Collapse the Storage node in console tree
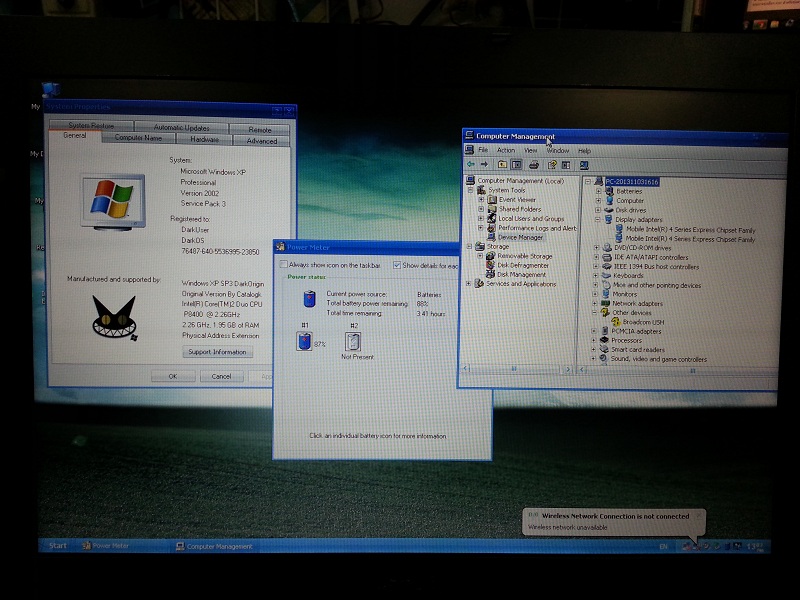The image size is (800, 600). [x=469, y=246]
